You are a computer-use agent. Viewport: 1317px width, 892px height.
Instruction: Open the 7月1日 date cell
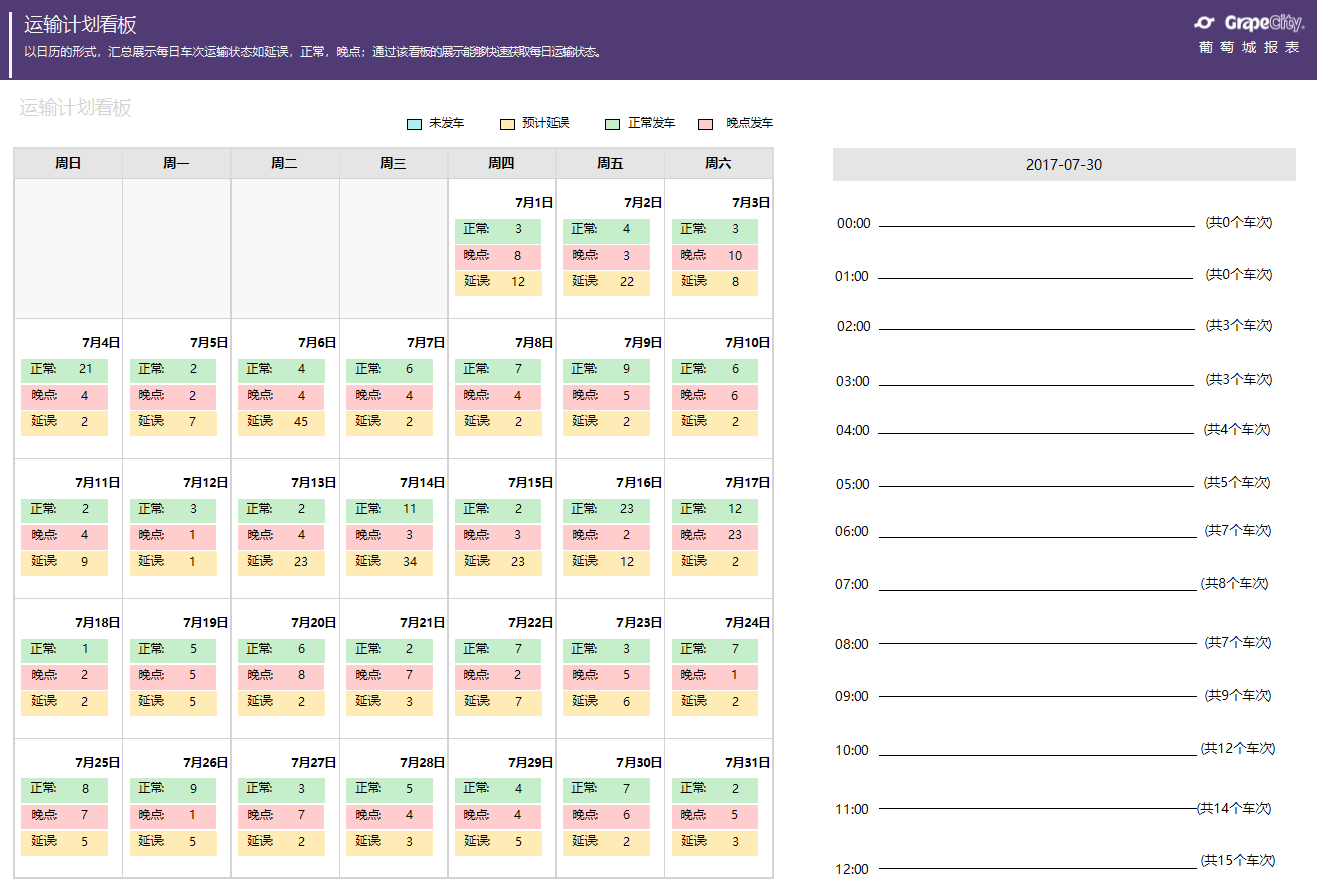[x=534, y=202]
